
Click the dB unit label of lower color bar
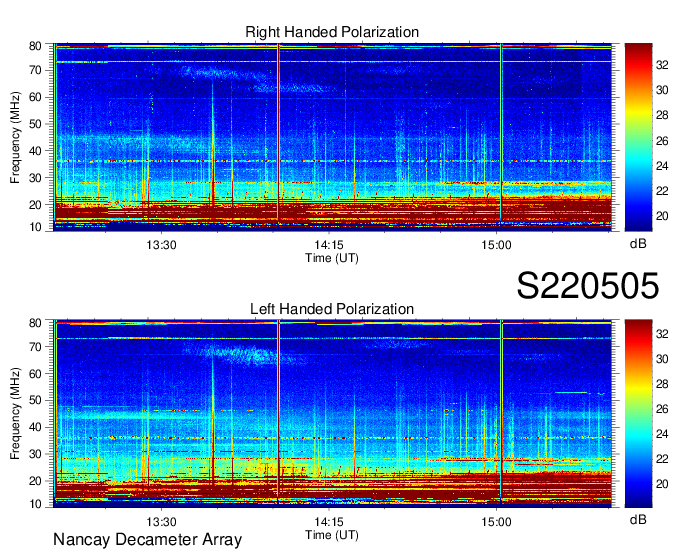(x=638, y=519)
